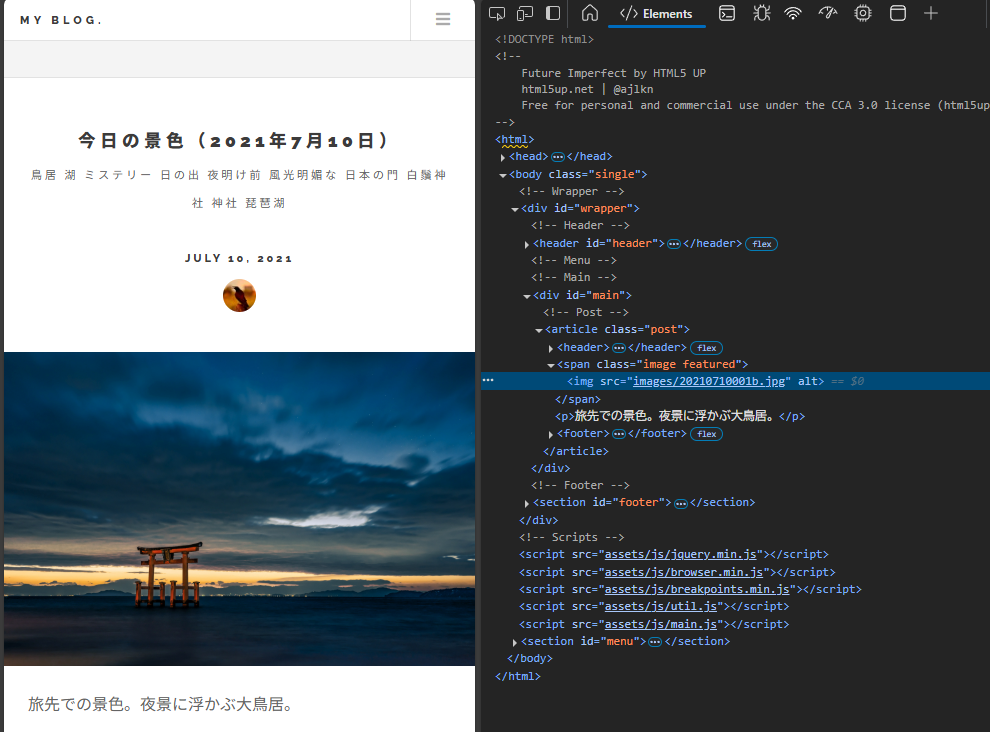Image resolution: width=990 pixels, height=732 pixels.
Task: Collapse the article class post node
Action: click(539, 330)
